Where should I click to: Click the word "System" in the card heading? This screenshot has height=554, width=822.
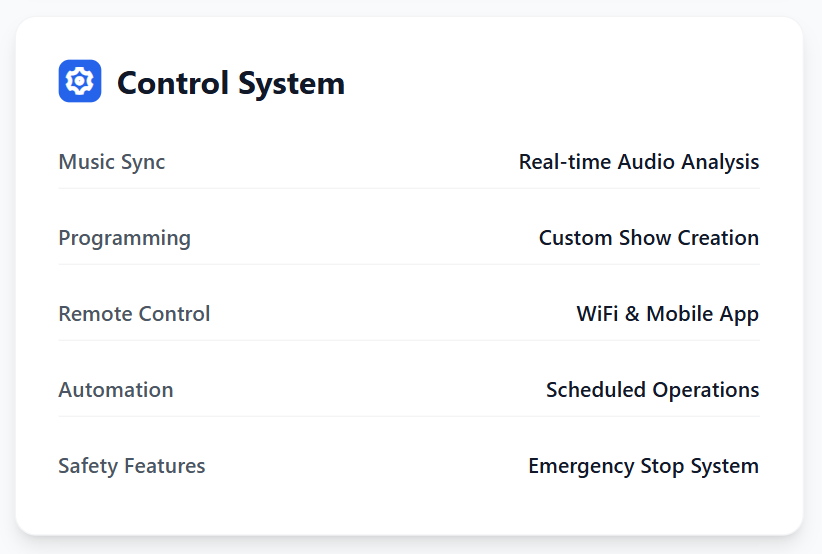point(291,83)
